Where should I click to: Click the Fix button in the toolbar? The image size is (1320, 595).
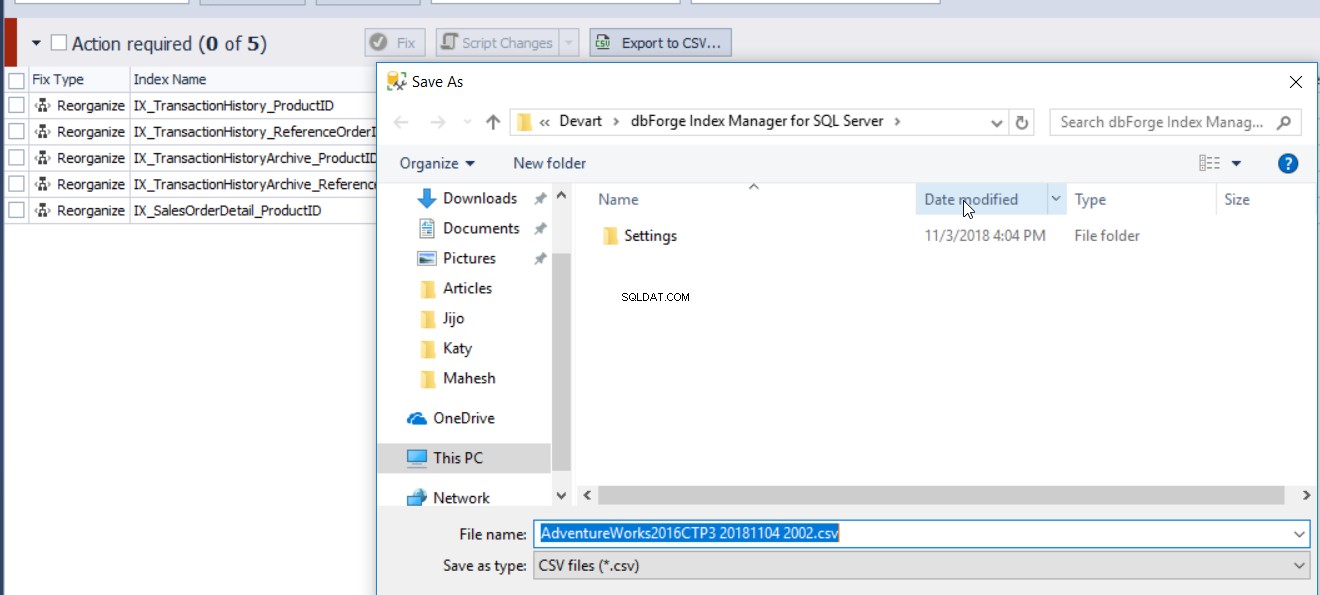[x=395, y=43]
